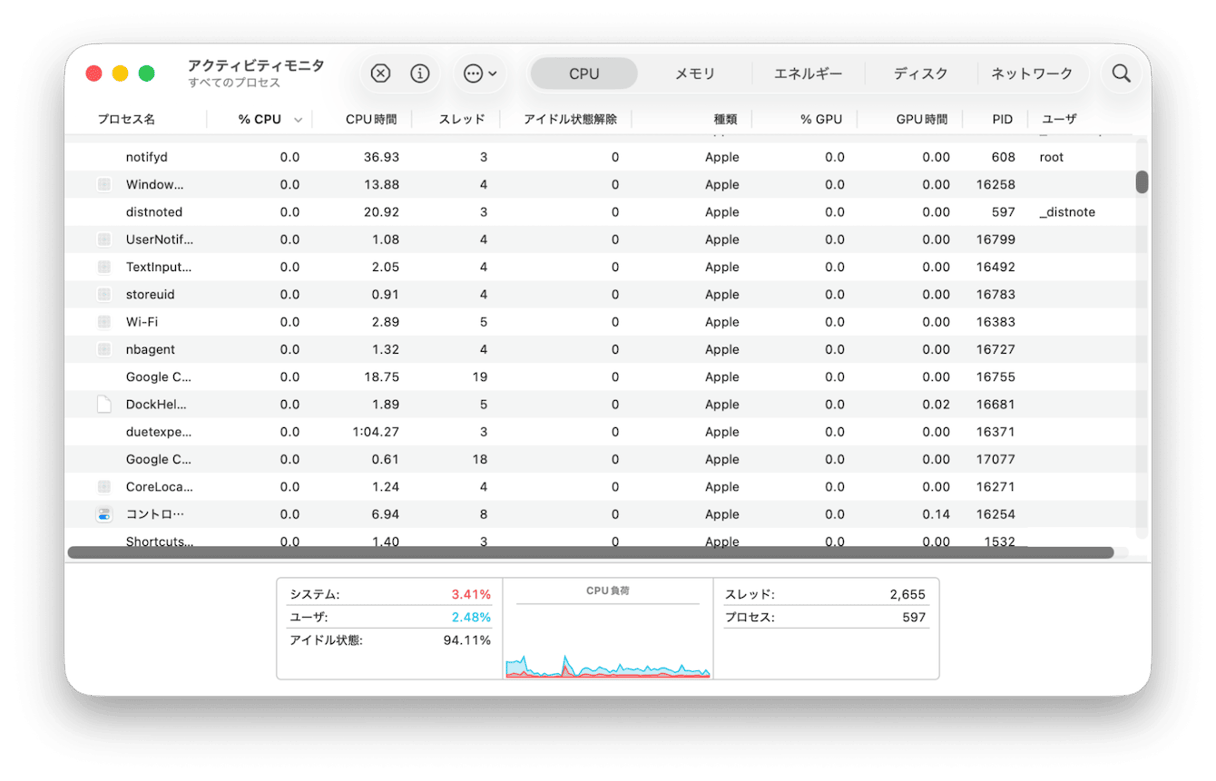Select the ネットワーク tab

point(1031,73)
